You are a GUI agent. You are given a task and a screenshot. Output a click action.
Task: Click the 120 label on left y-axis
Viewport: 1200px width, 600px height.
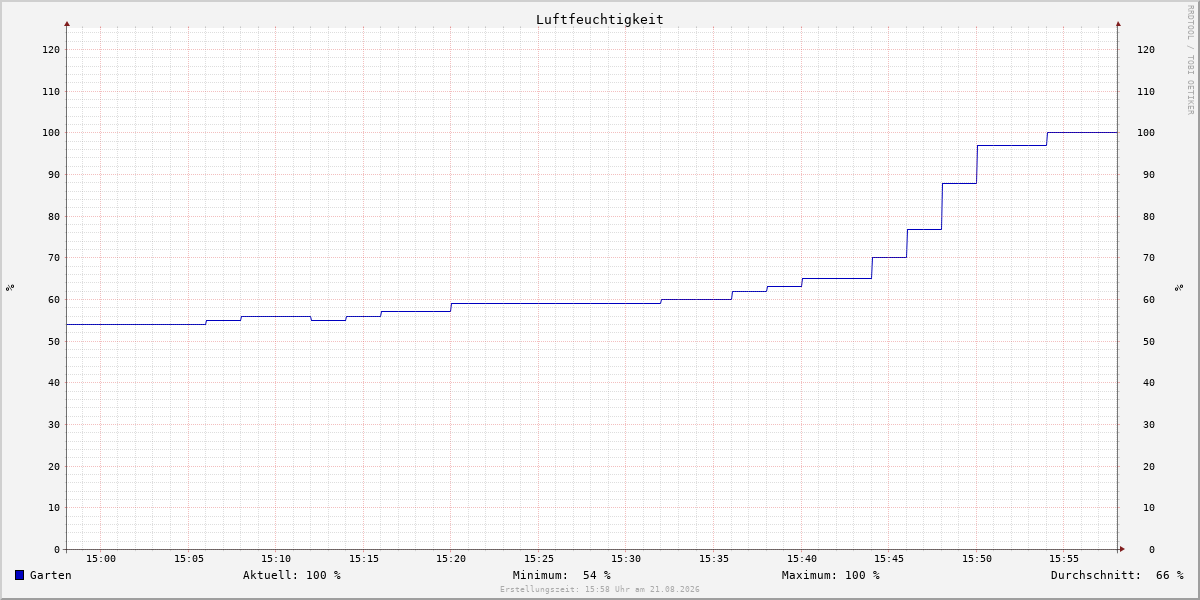click(x=51, y=50)
